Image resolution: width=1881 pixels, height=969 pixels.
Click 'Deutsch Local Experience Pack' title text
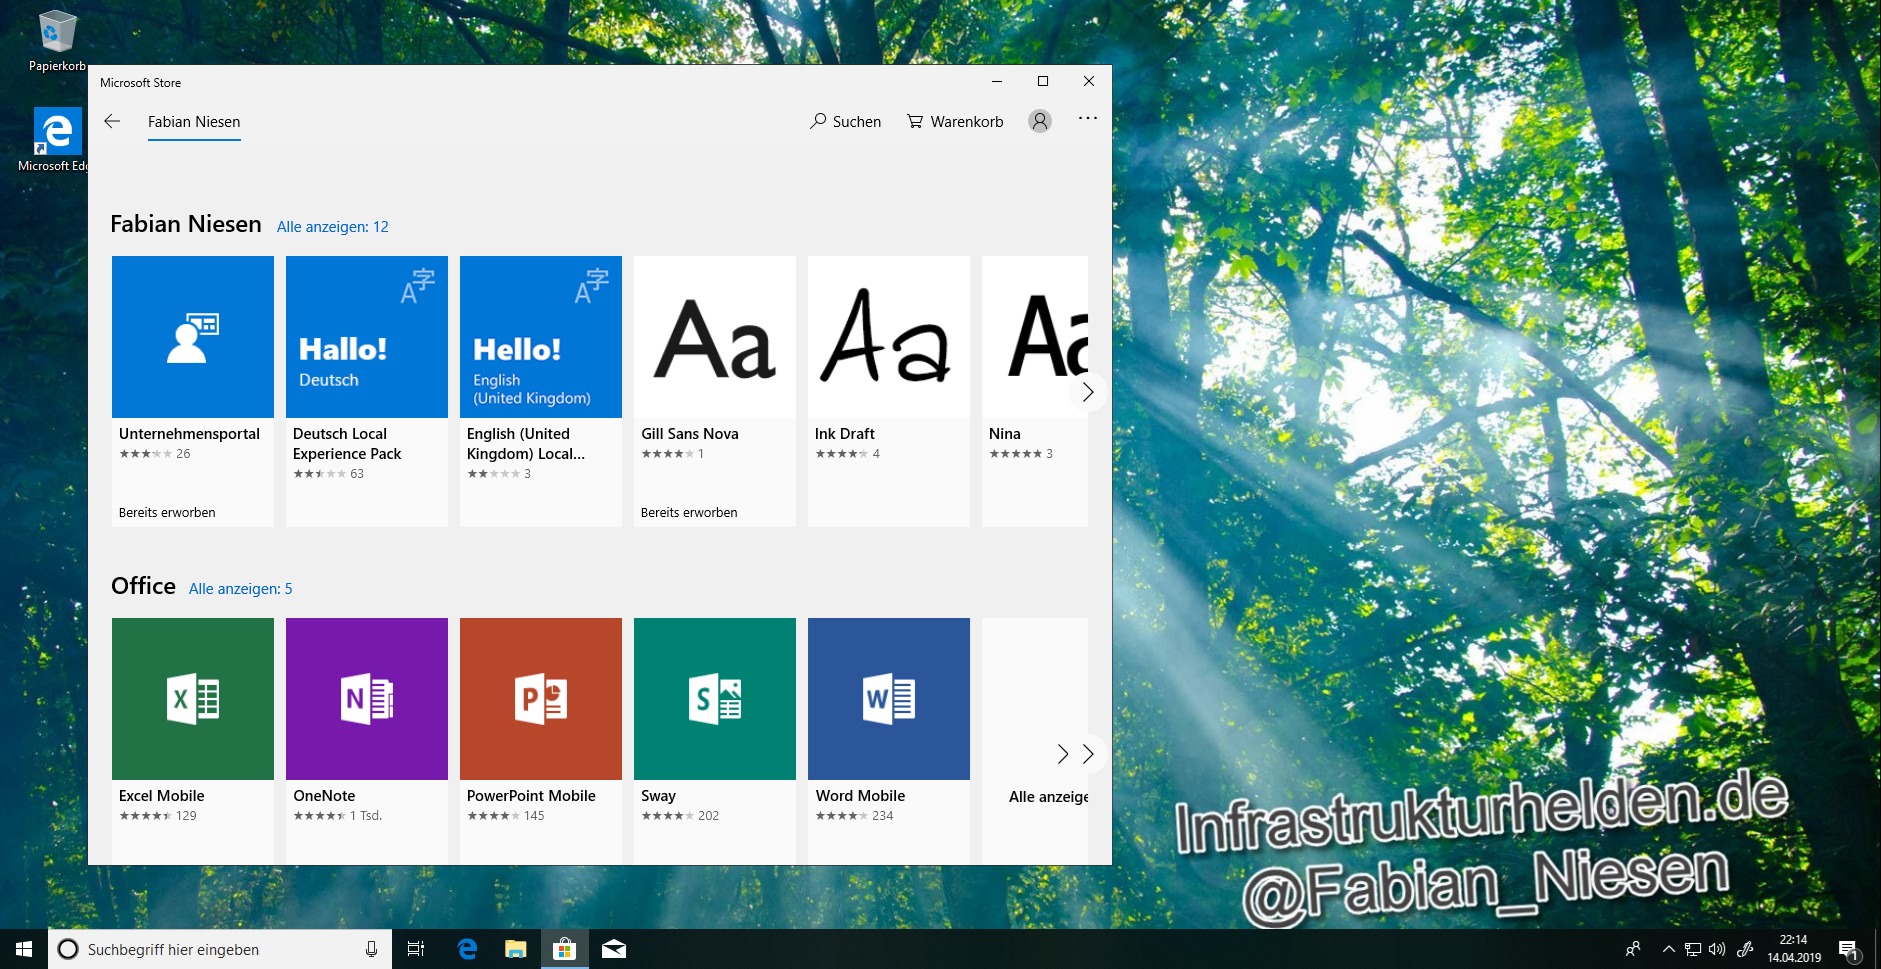347,444
